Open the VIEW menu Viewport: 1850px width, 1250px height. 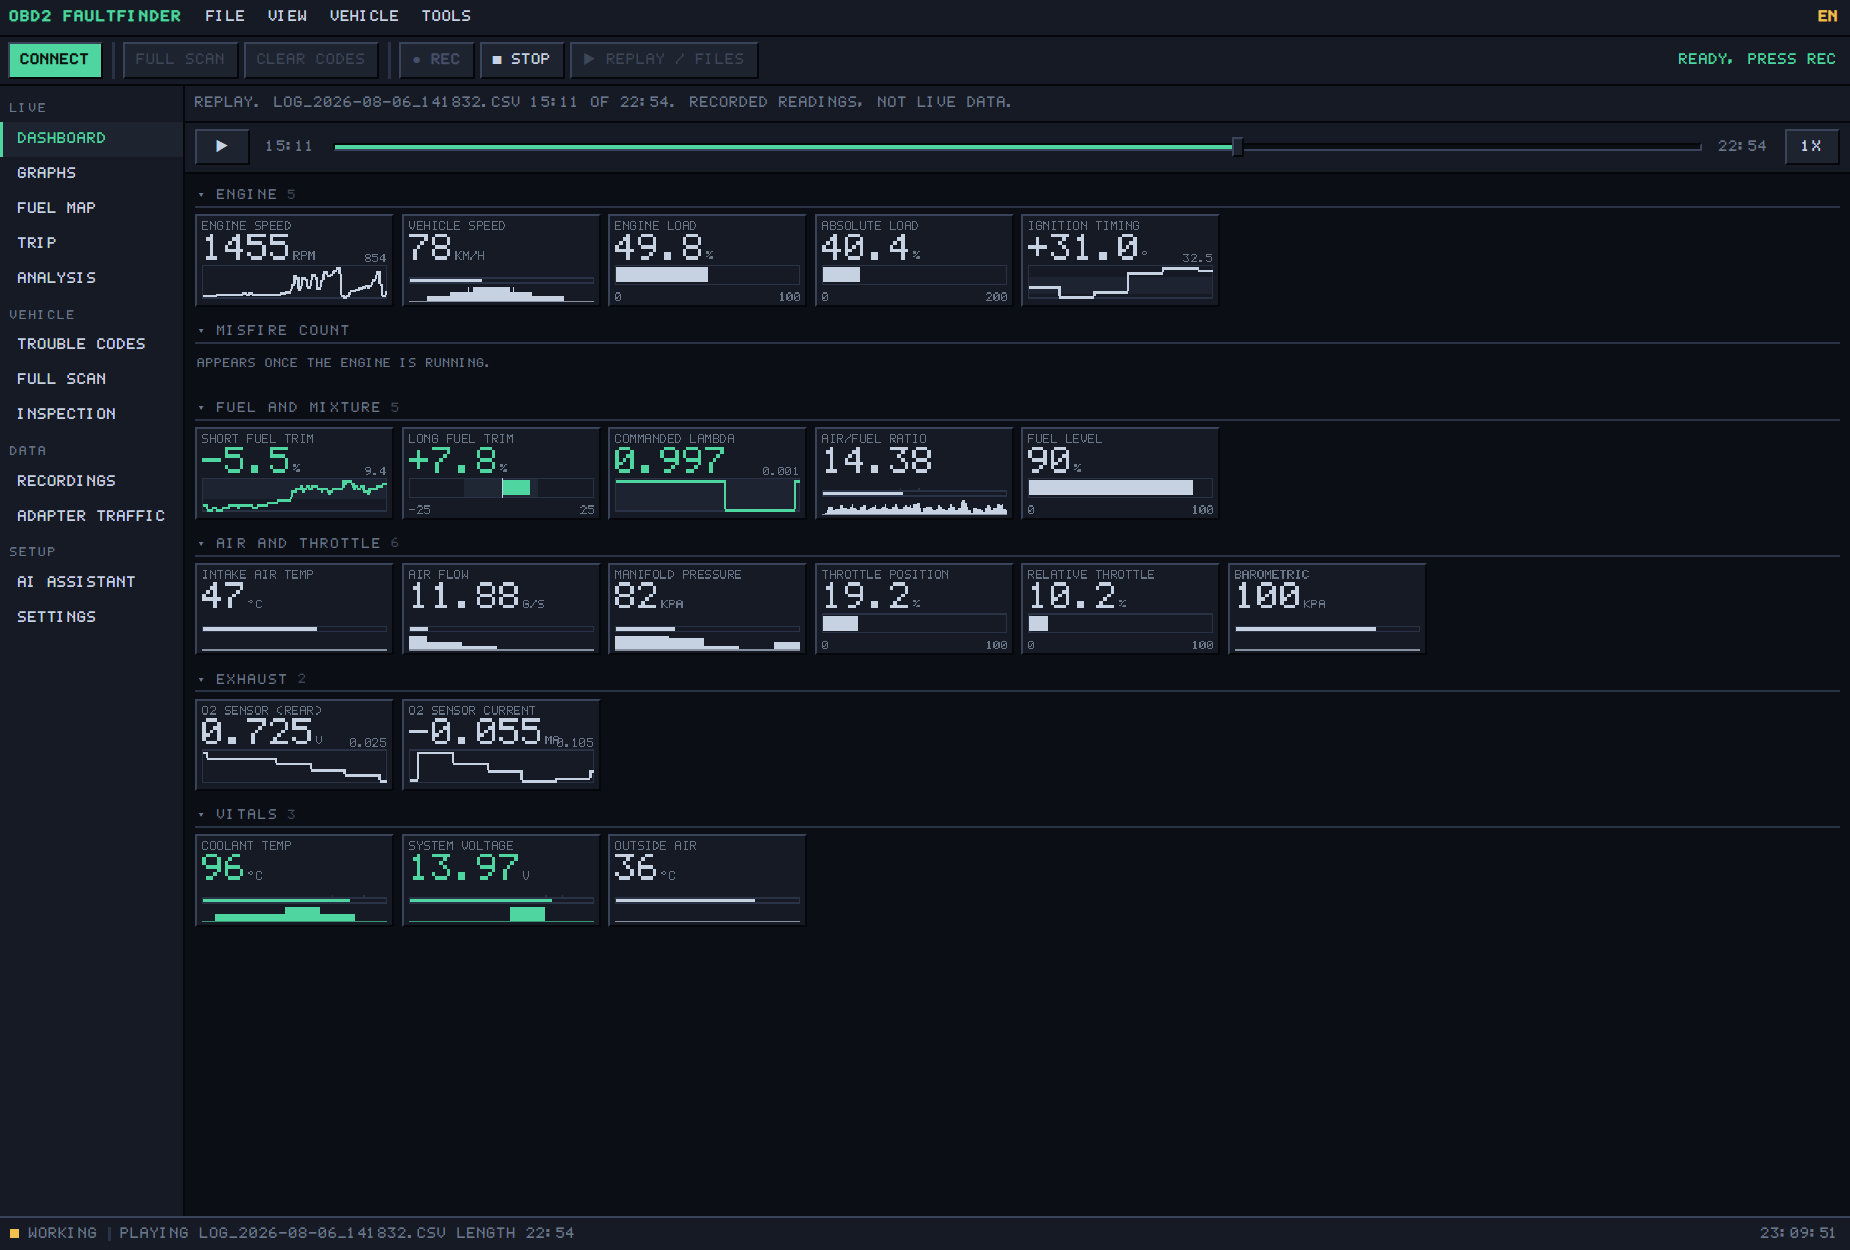coord(287,16)
